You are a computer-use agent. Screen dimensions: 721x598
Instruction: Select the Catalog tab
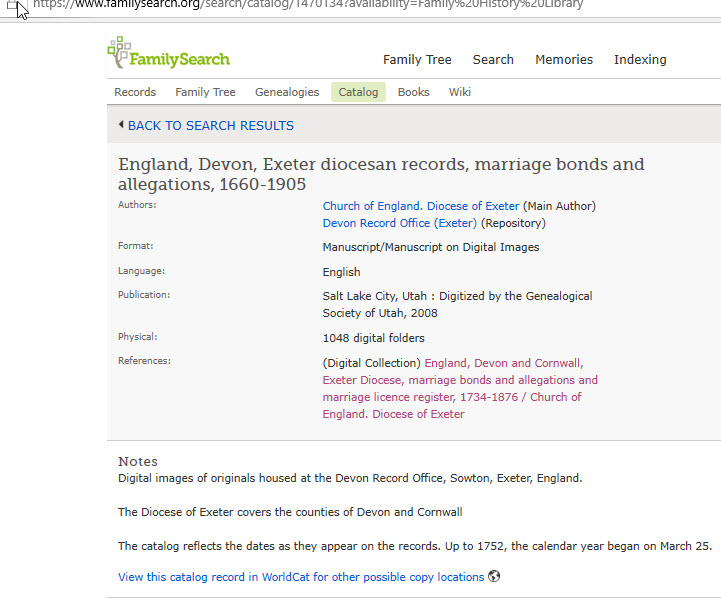tap(358, 92)
